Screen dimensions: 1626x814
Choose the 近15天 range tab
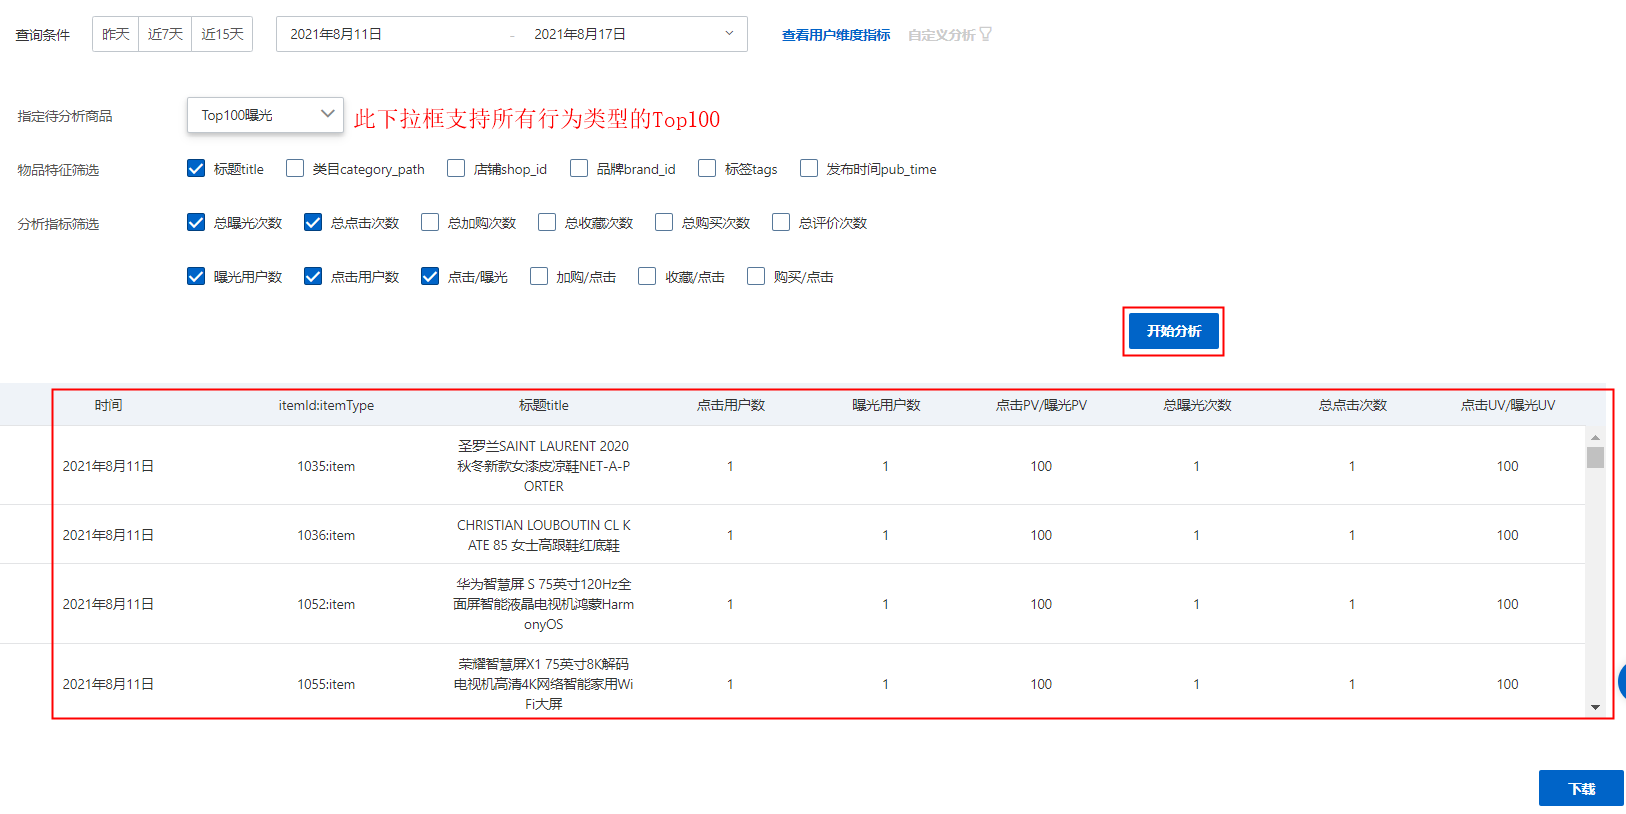222,34
